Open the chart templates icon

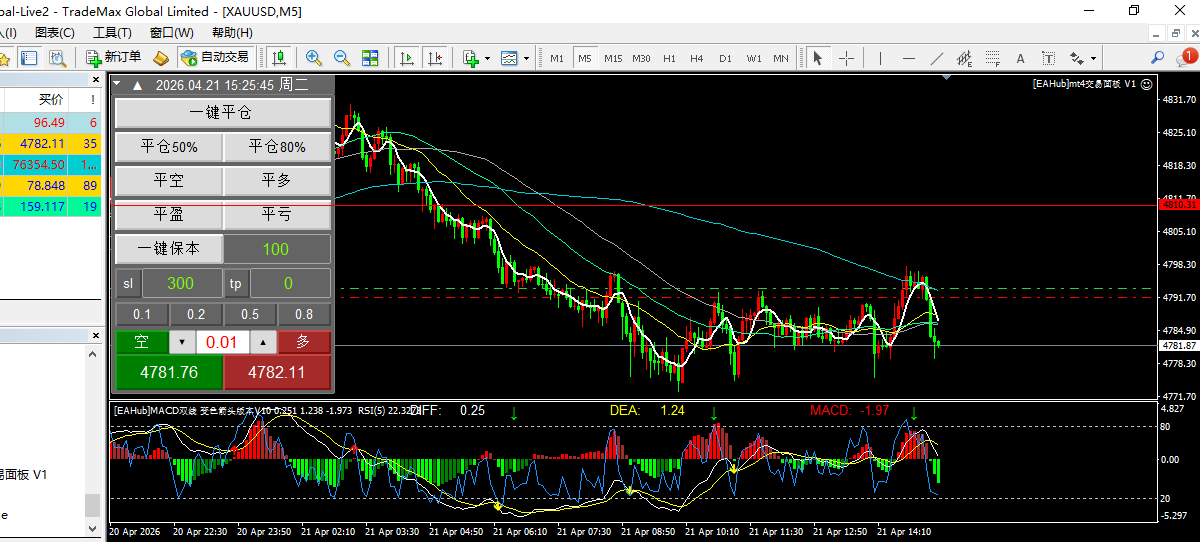(509, 58)
